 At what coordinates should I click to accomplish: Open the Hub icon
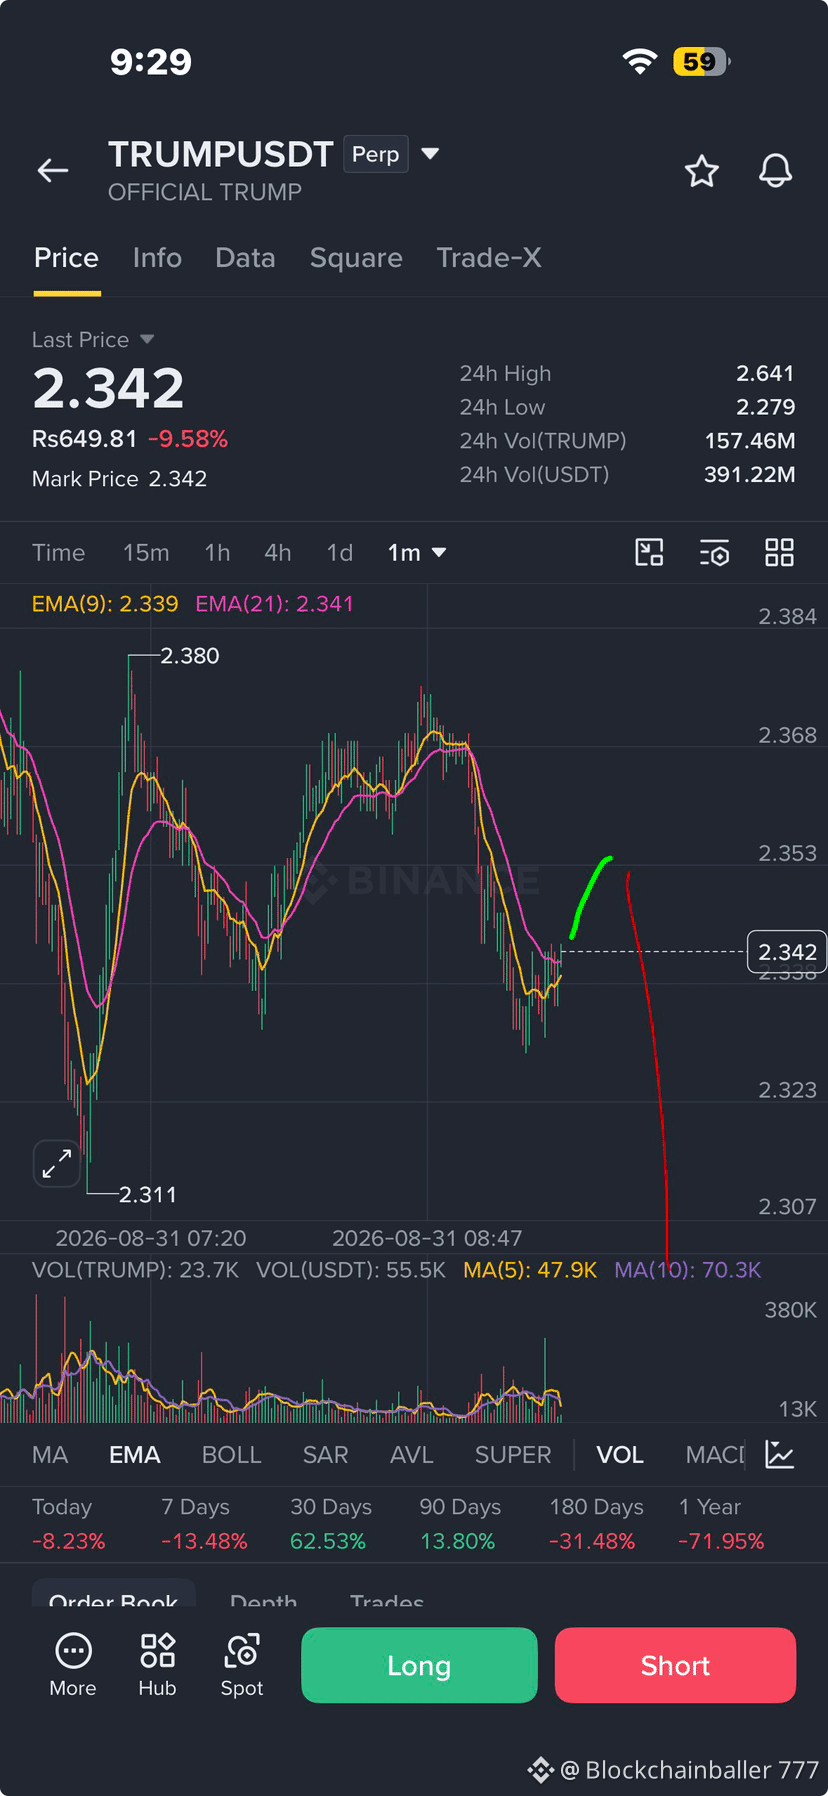[157, 1665]
